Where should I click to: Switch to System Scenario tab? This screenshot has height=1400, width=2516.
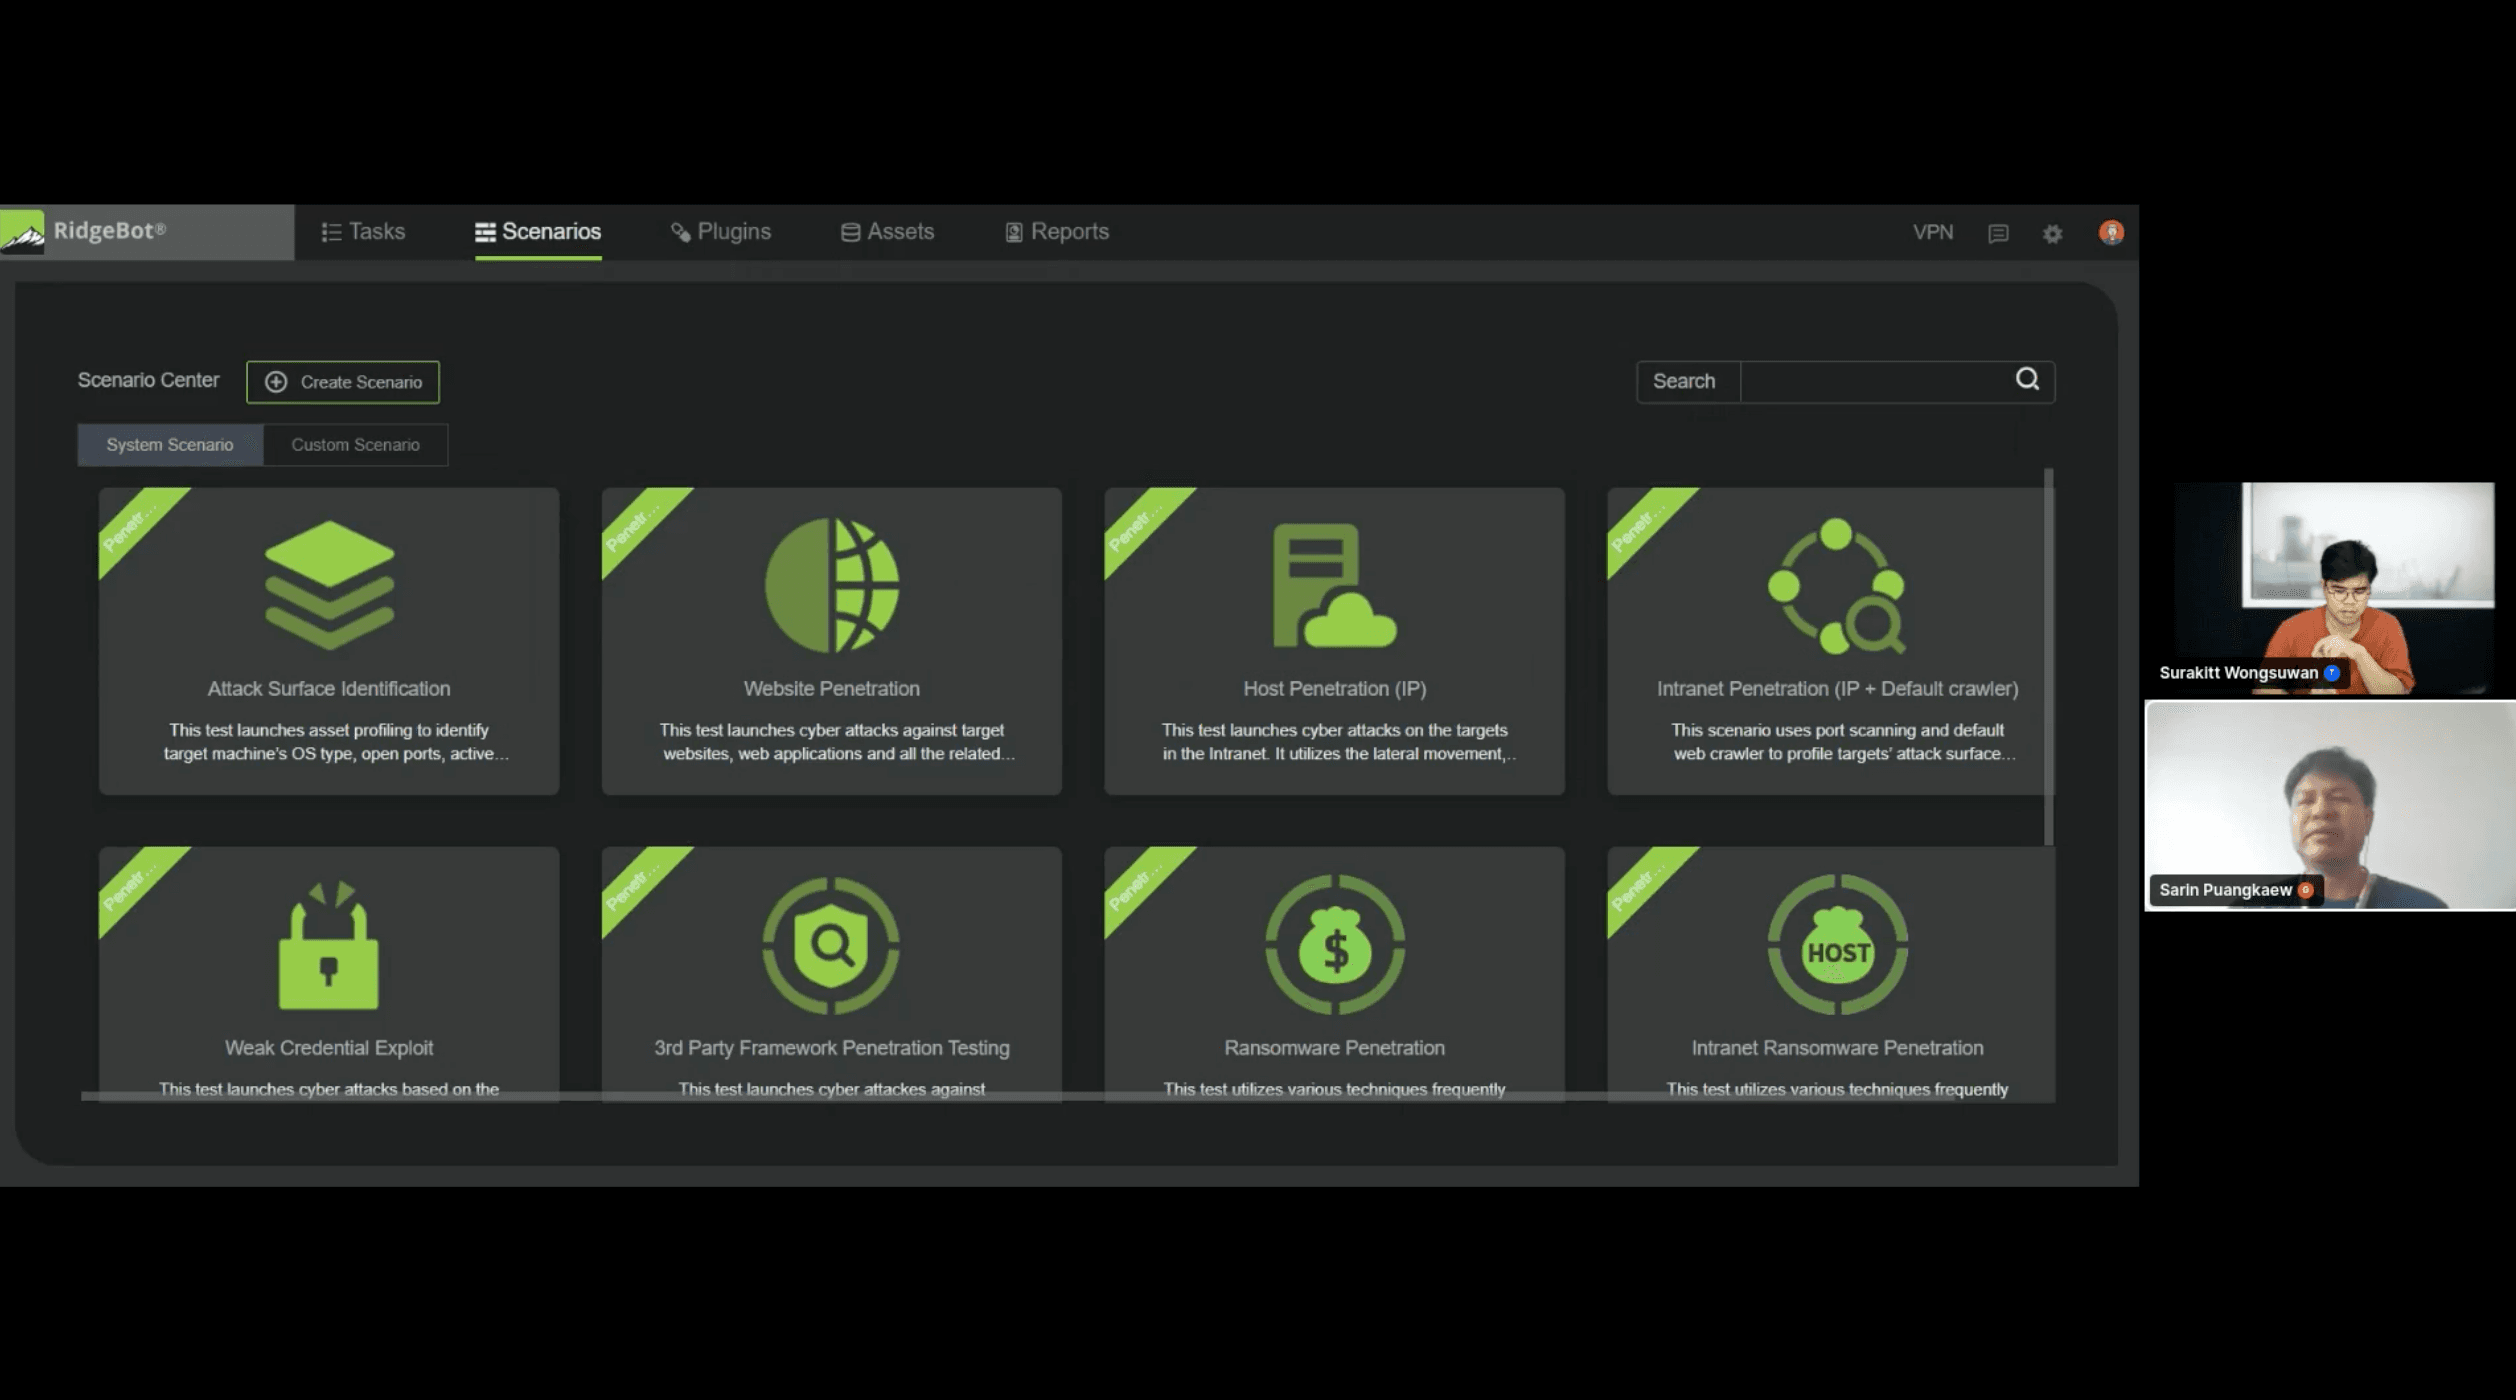170,445
